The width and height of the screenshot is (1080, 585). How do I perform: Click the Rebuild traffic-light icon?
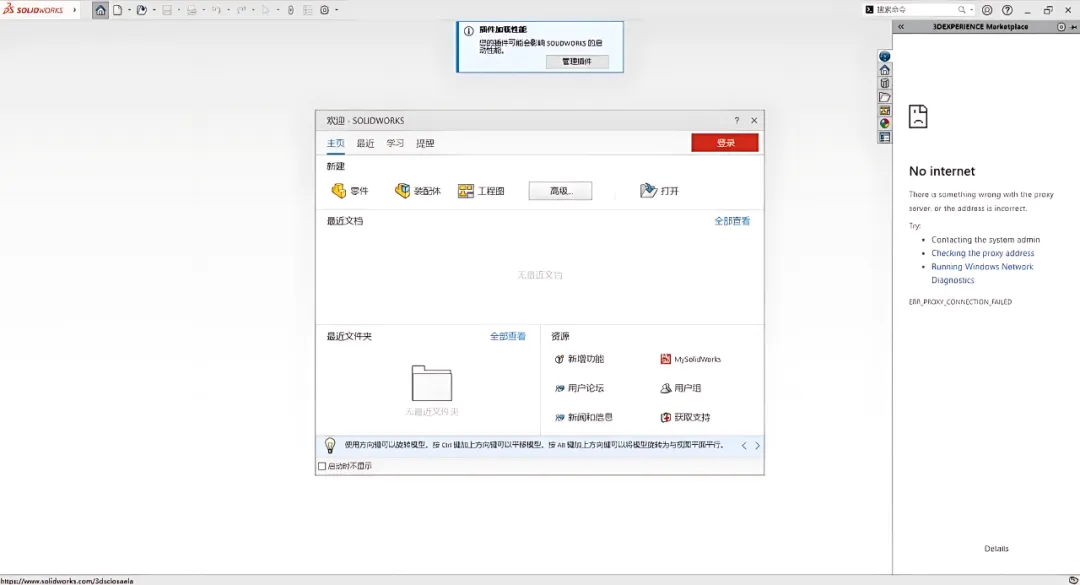click(x=291, y=10)
